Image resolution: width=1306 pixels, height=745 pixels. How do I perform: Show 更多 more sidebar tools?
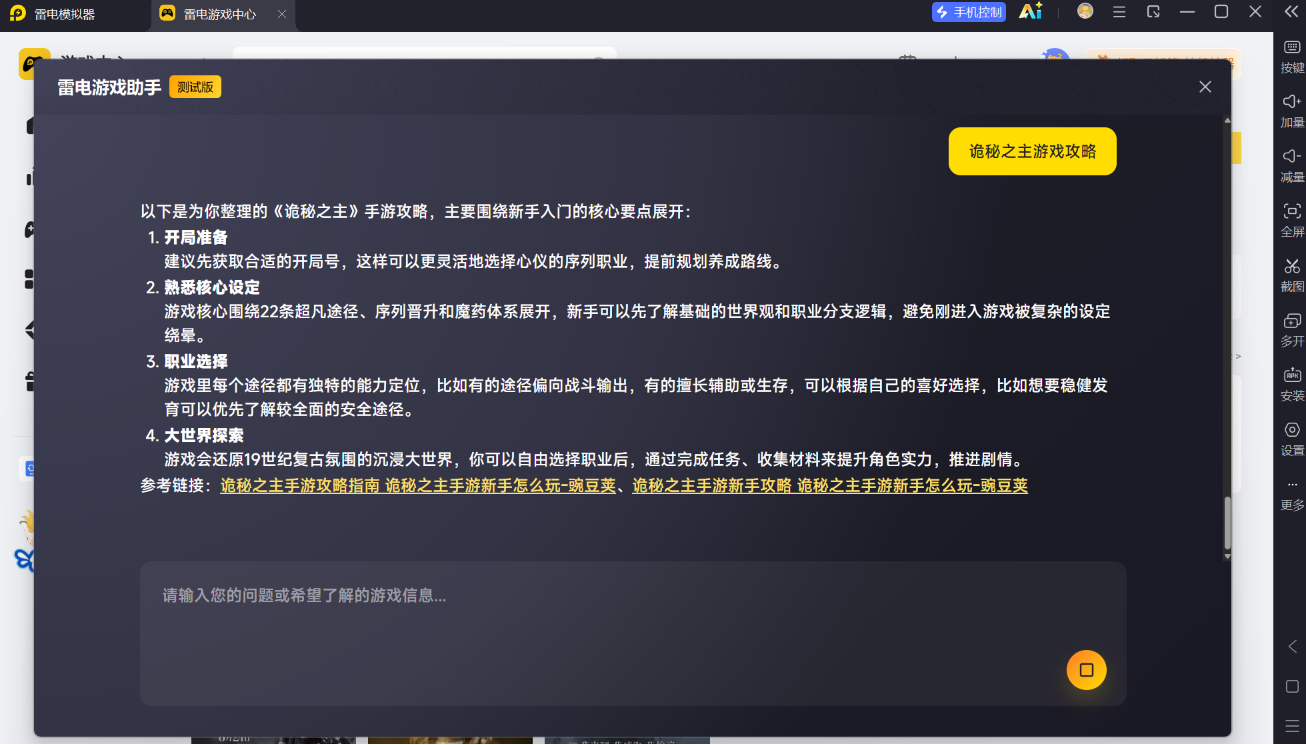pyautogui.click(x=1292, y=494)
